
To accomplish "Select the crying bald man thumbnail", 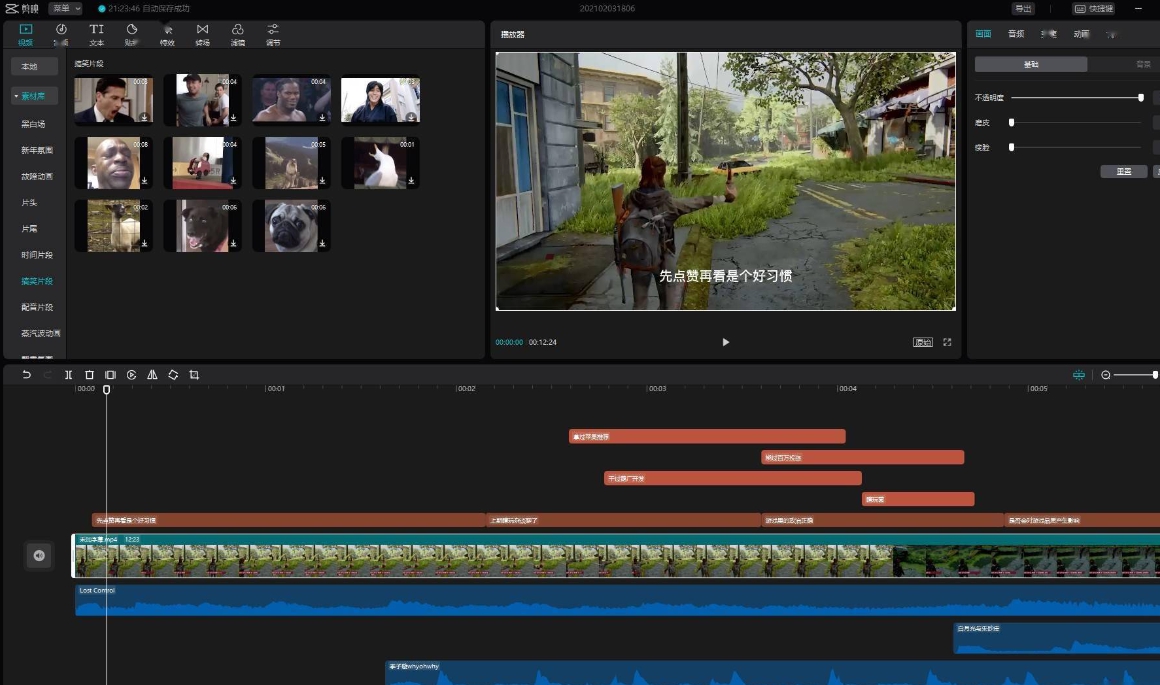I will [x=113, y=163].
